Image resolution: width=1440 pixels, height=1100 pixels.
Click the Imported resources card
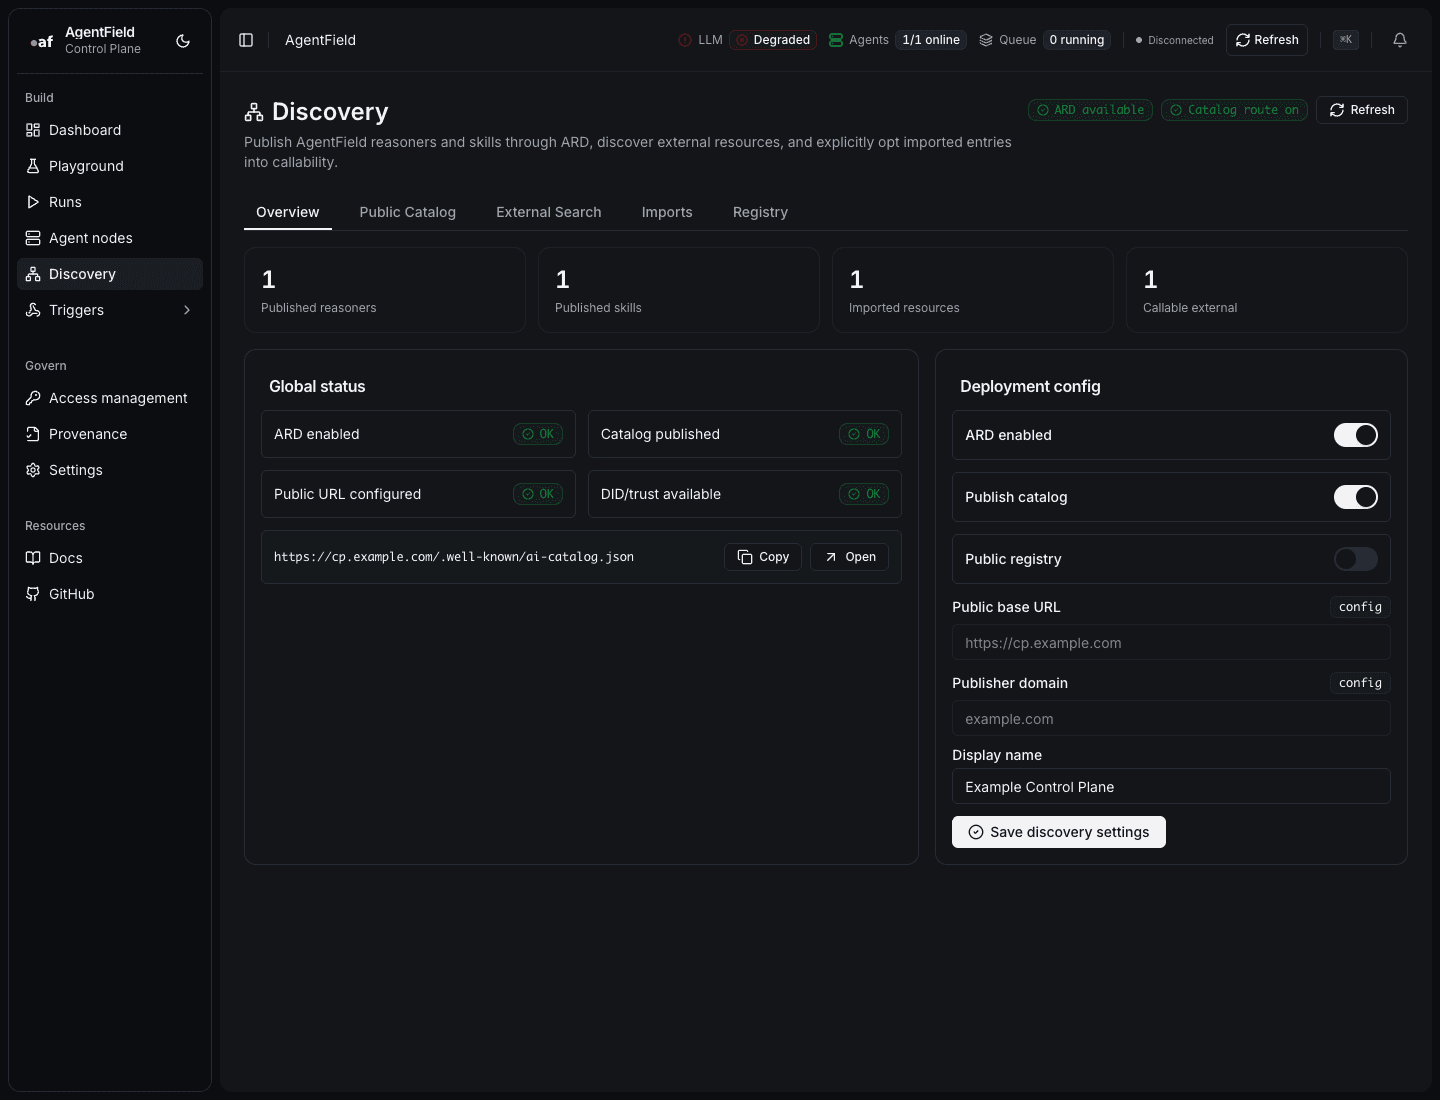(973, 290)
